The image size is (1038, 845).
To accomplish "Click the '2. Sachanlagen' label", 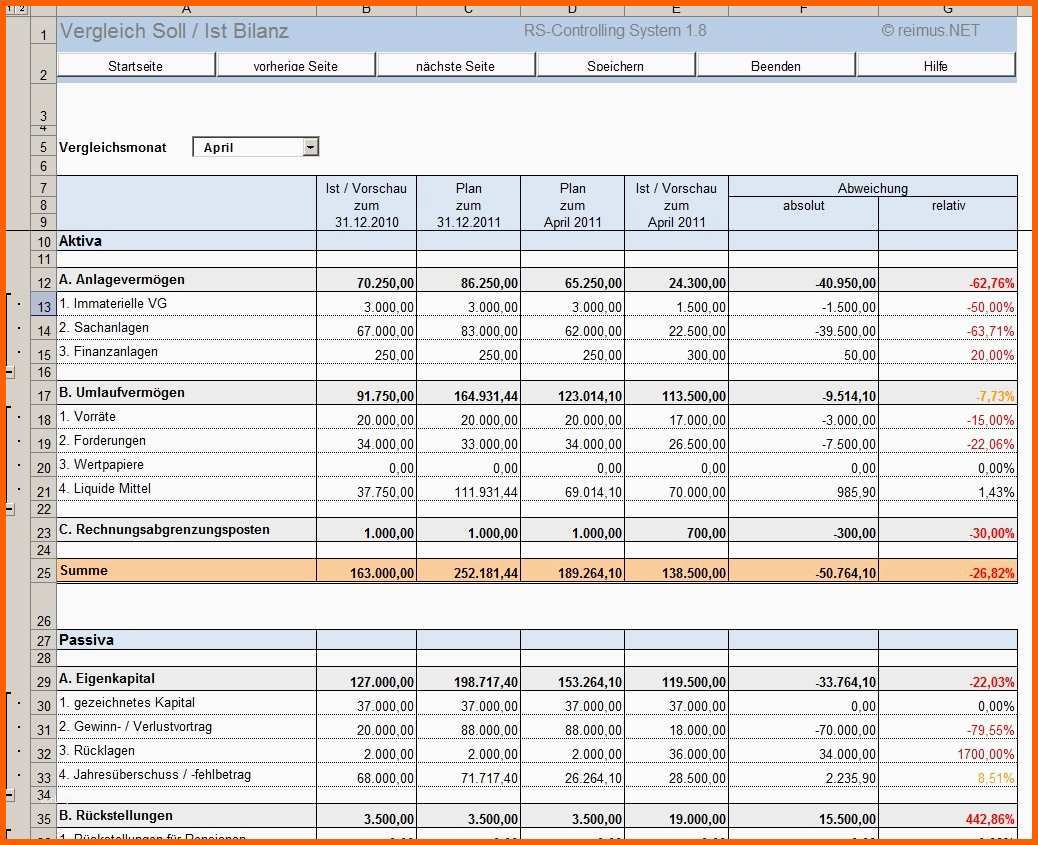I will click(104, 327).
